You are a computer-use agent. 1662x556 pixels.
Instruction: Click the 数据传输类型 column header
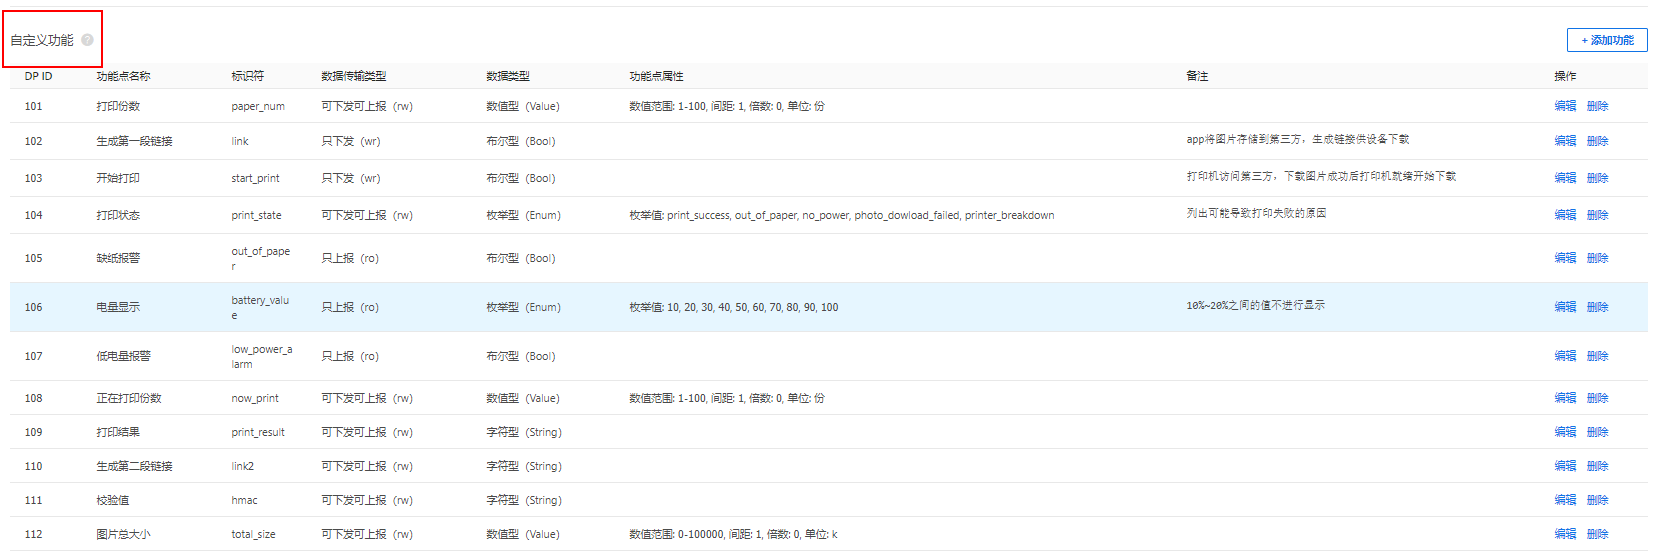[353, 76]
